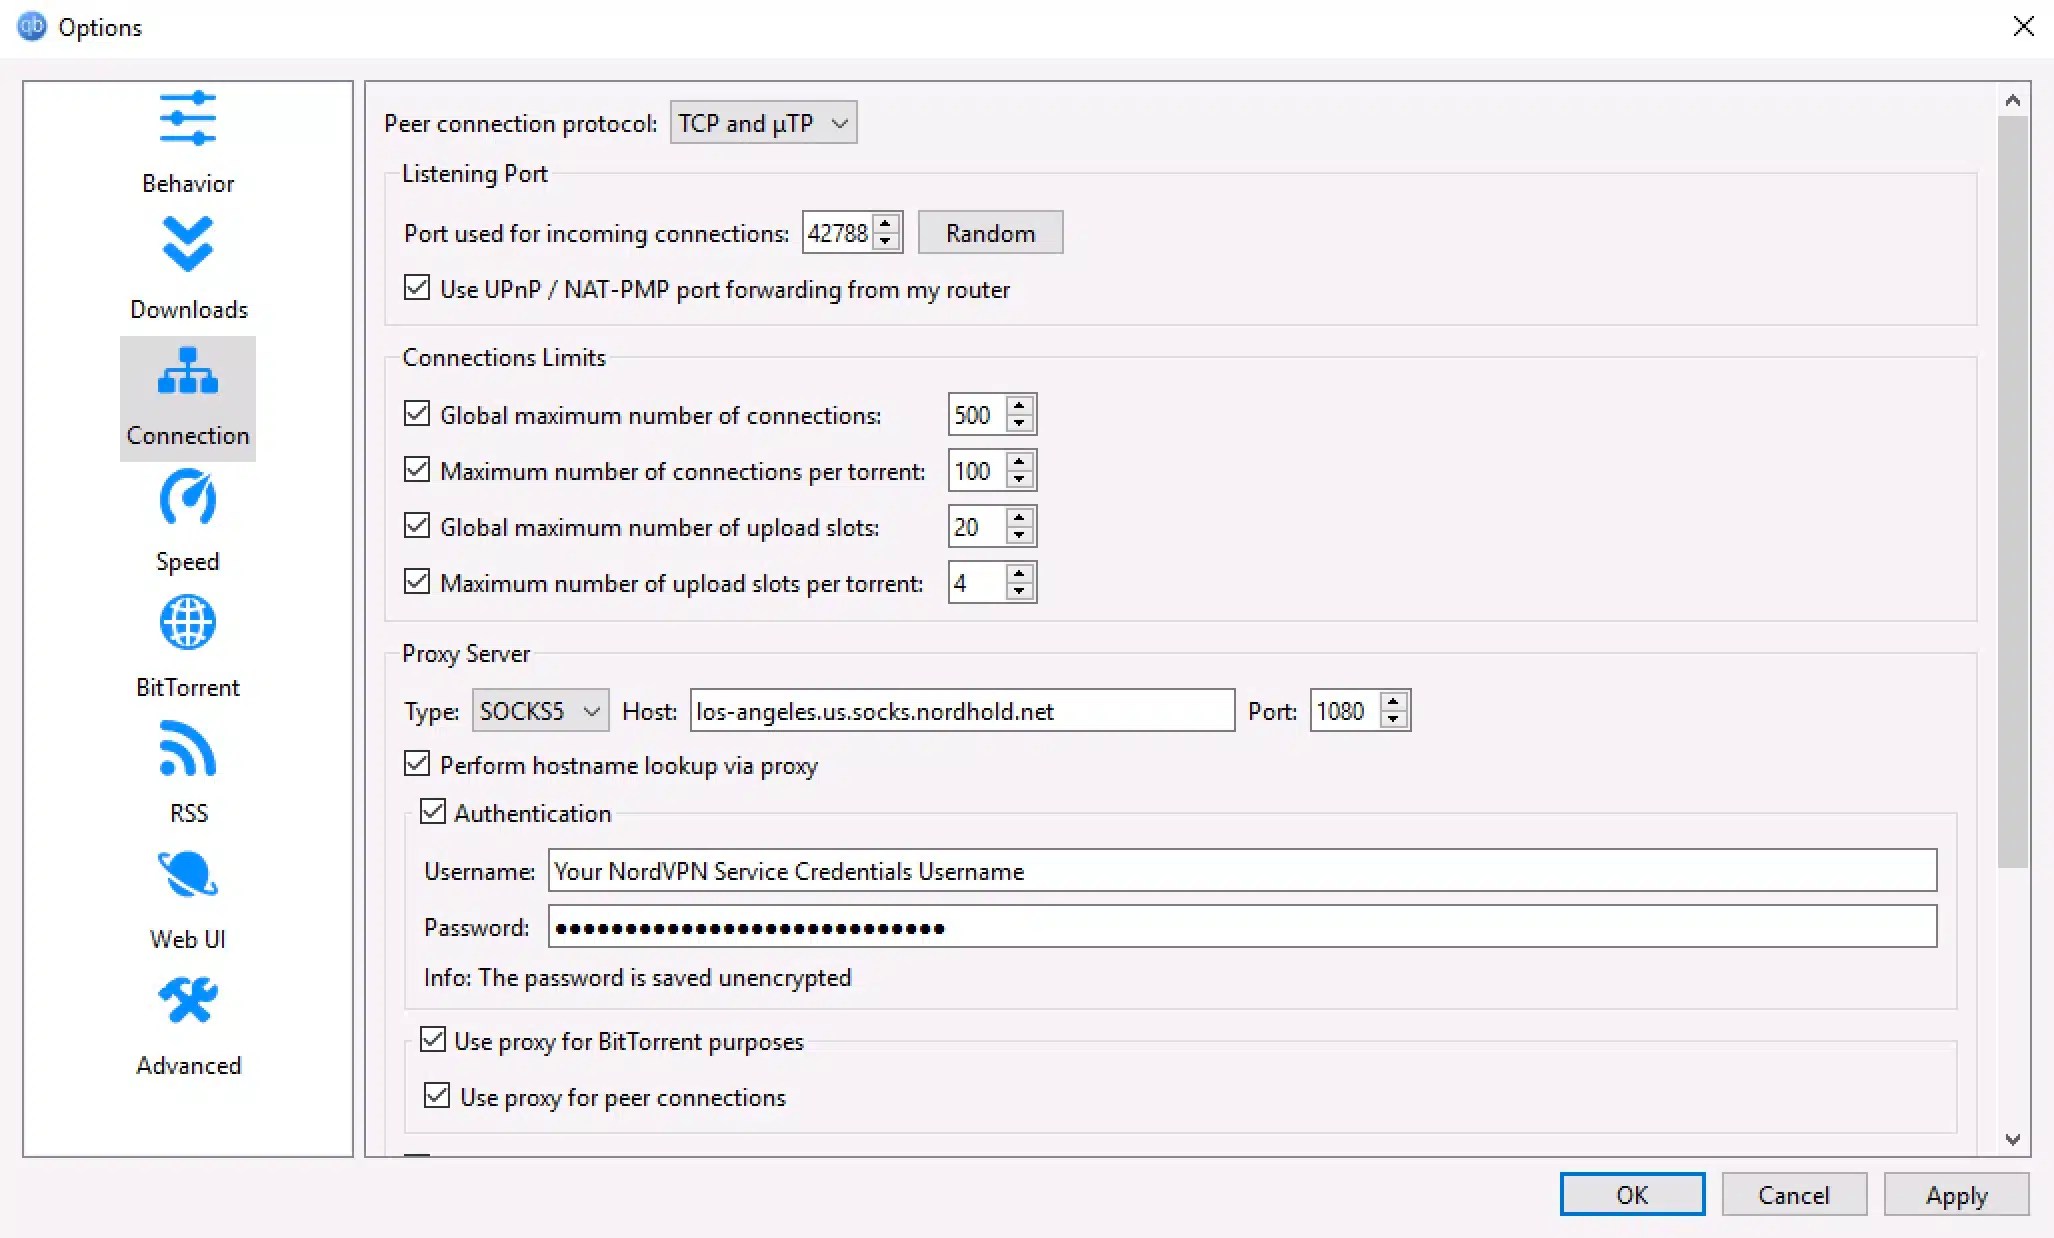Viewport: 2054px width, 1238px height.
Task: Open the Advanced tools icon
Action: [187, 1001]
